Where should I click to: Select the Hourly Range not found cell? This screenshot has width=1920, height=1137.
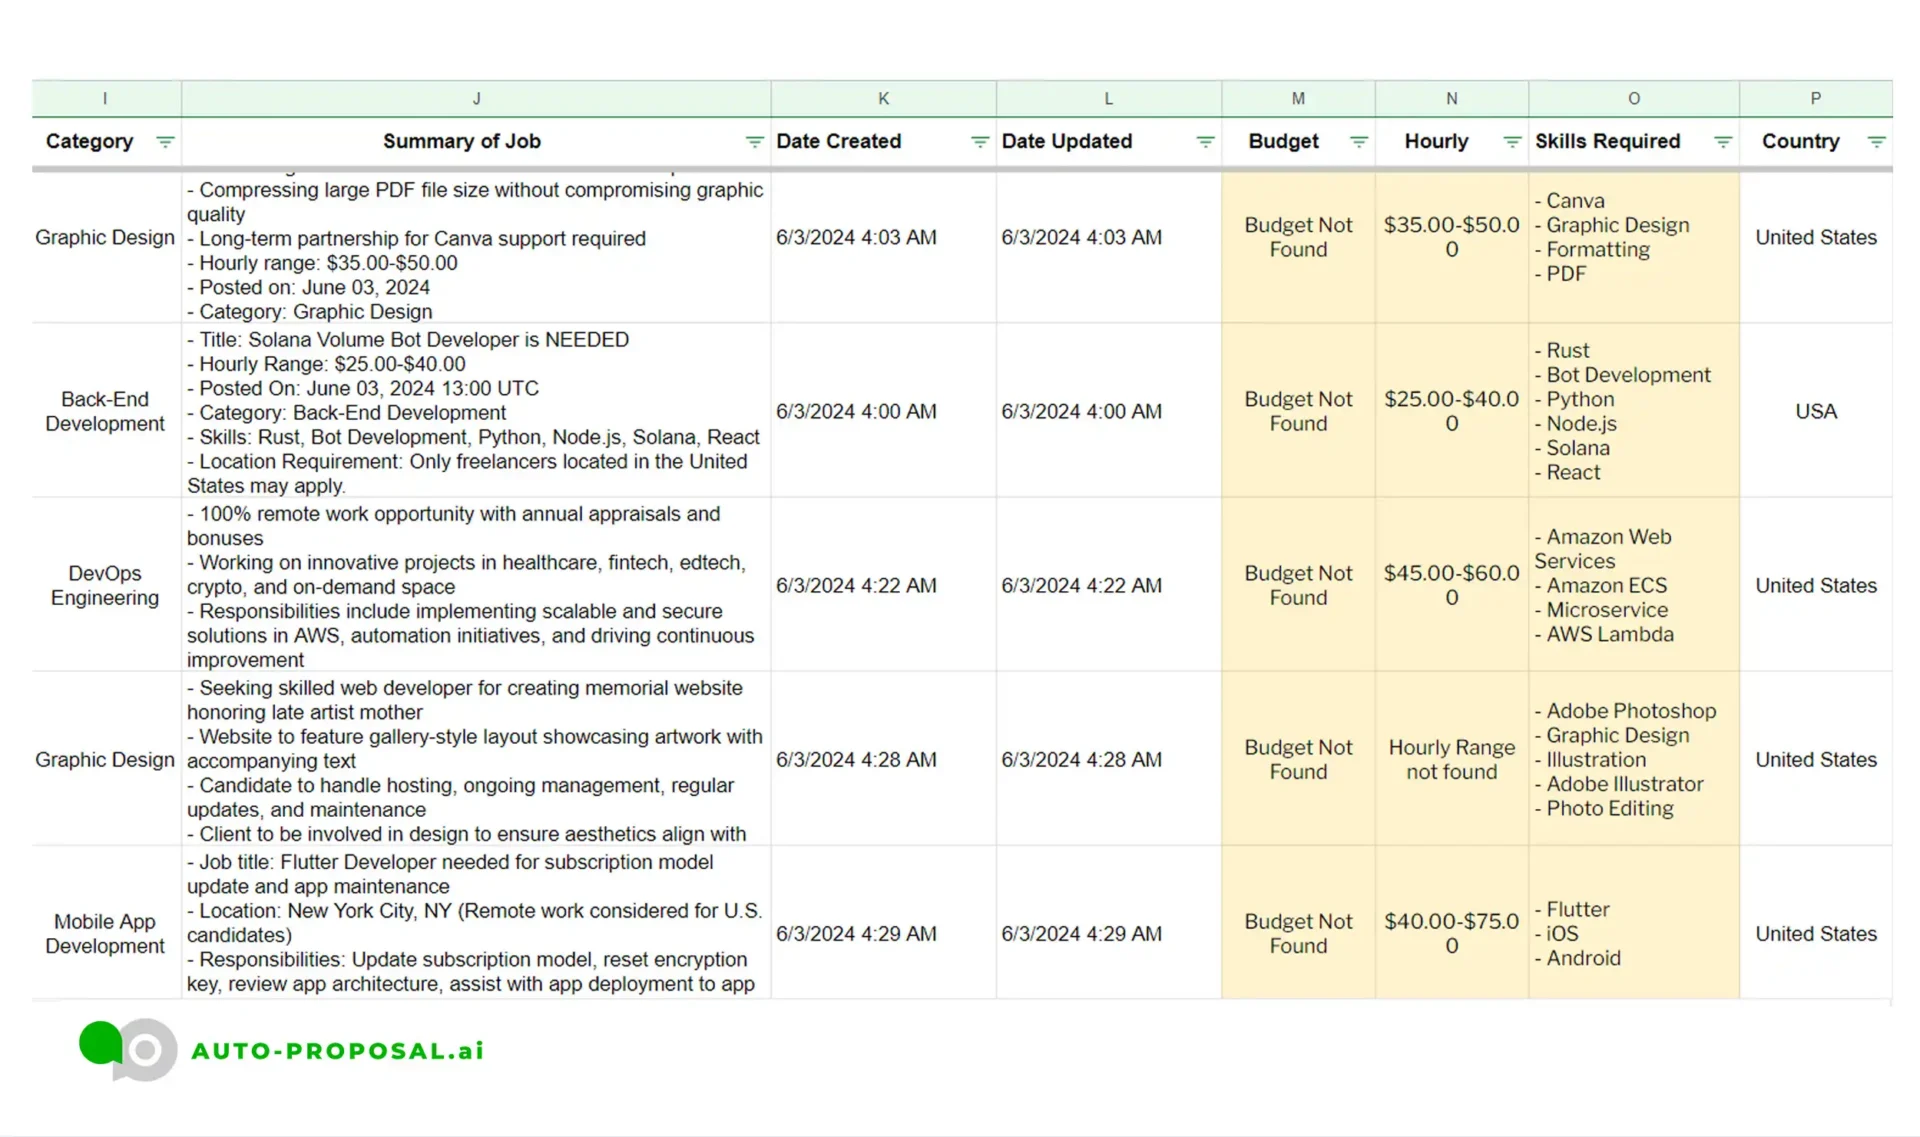tap(1451, 759)
